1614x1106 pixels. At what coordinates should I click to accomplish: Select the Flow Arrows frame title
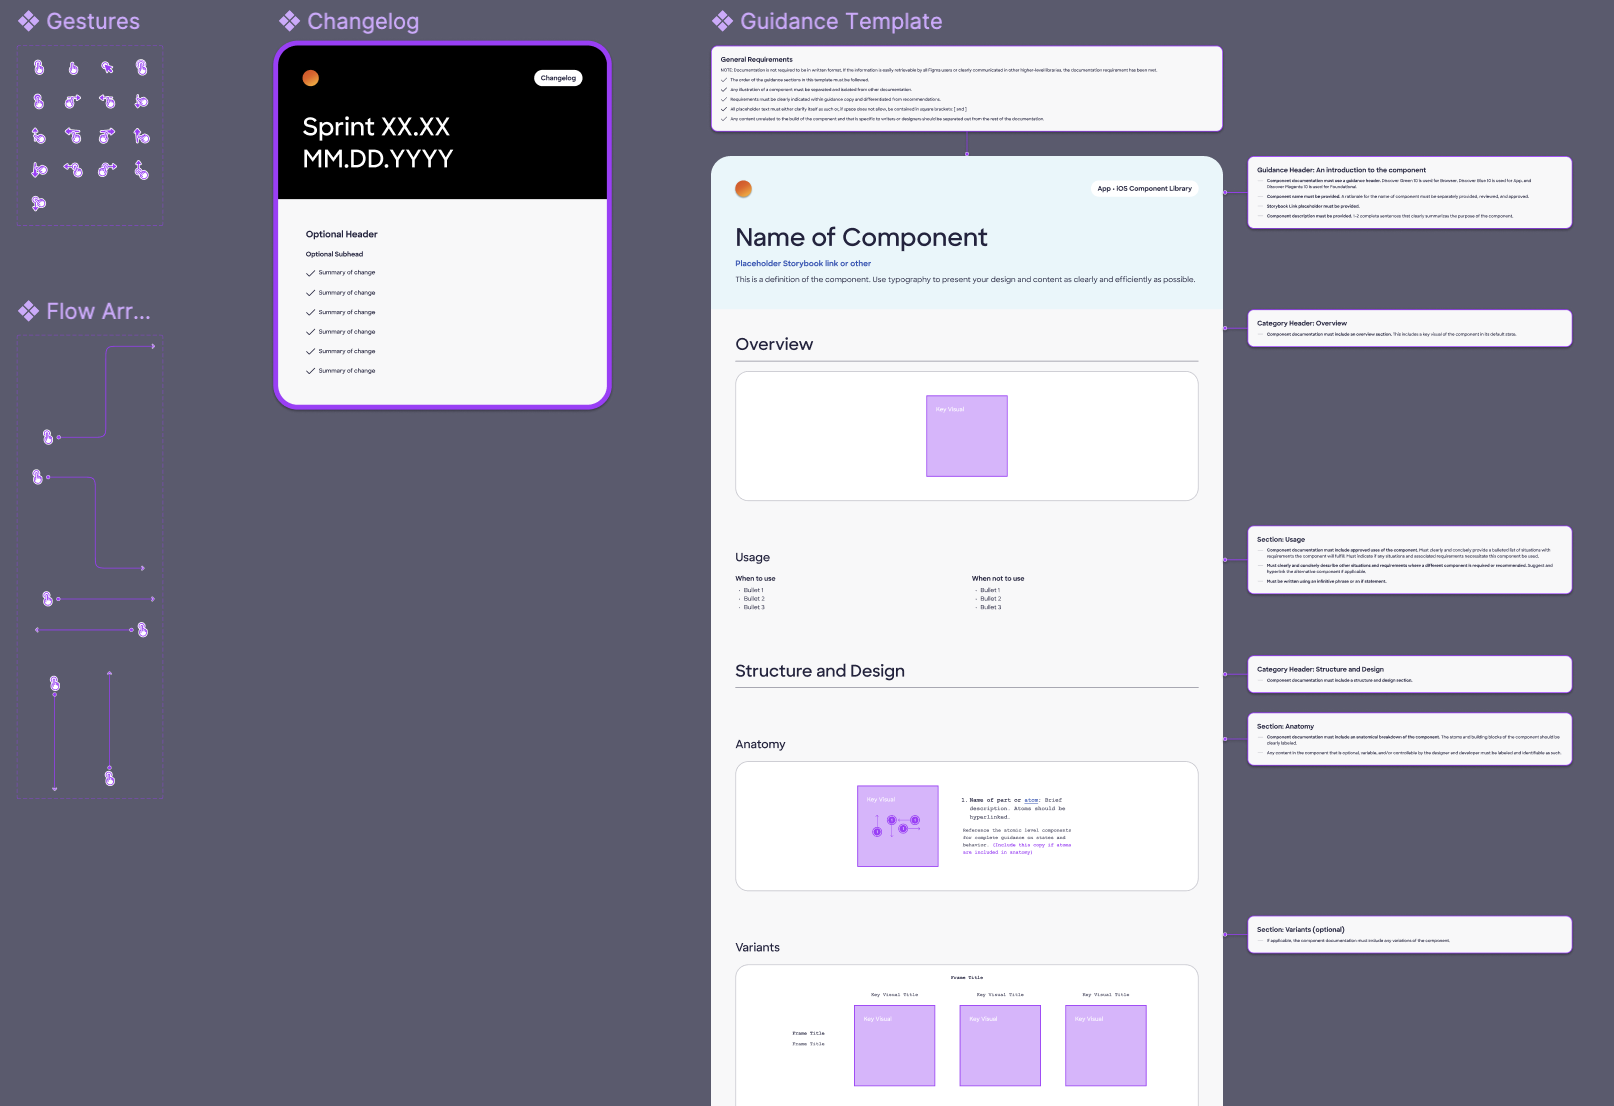96,311
